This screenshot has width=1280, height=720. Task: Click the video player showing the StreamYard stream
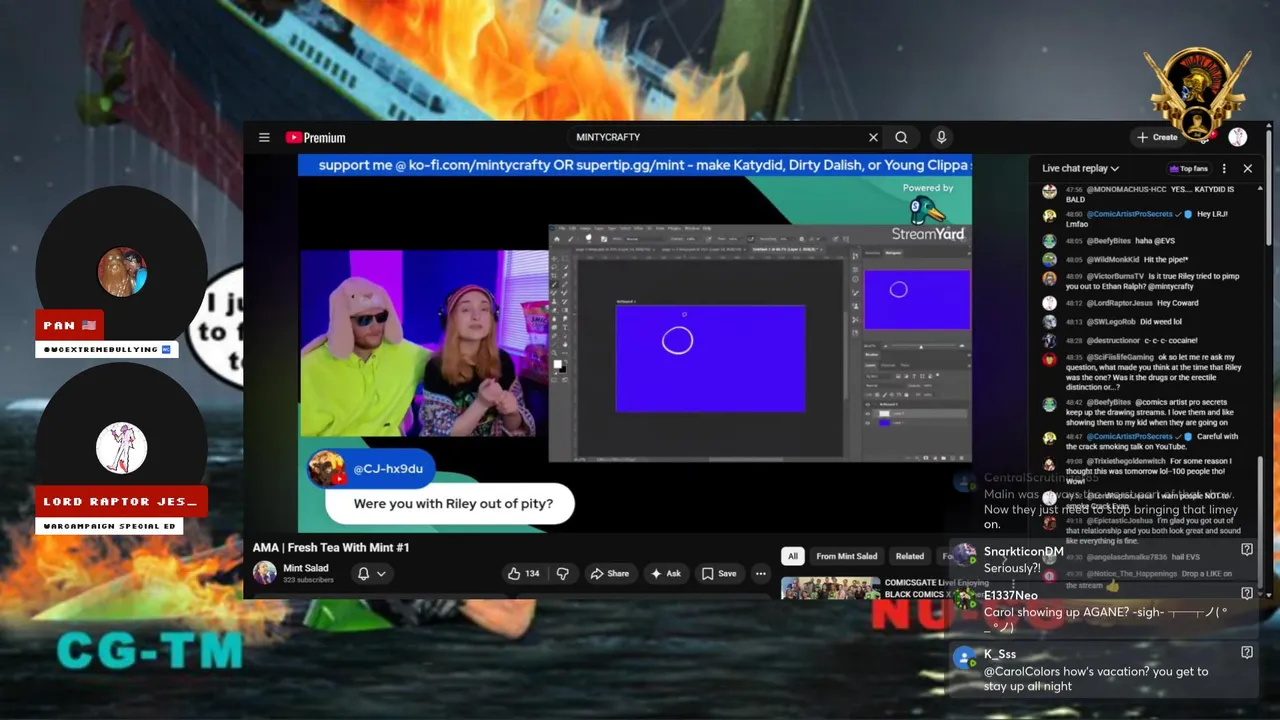tap(634, 343)
